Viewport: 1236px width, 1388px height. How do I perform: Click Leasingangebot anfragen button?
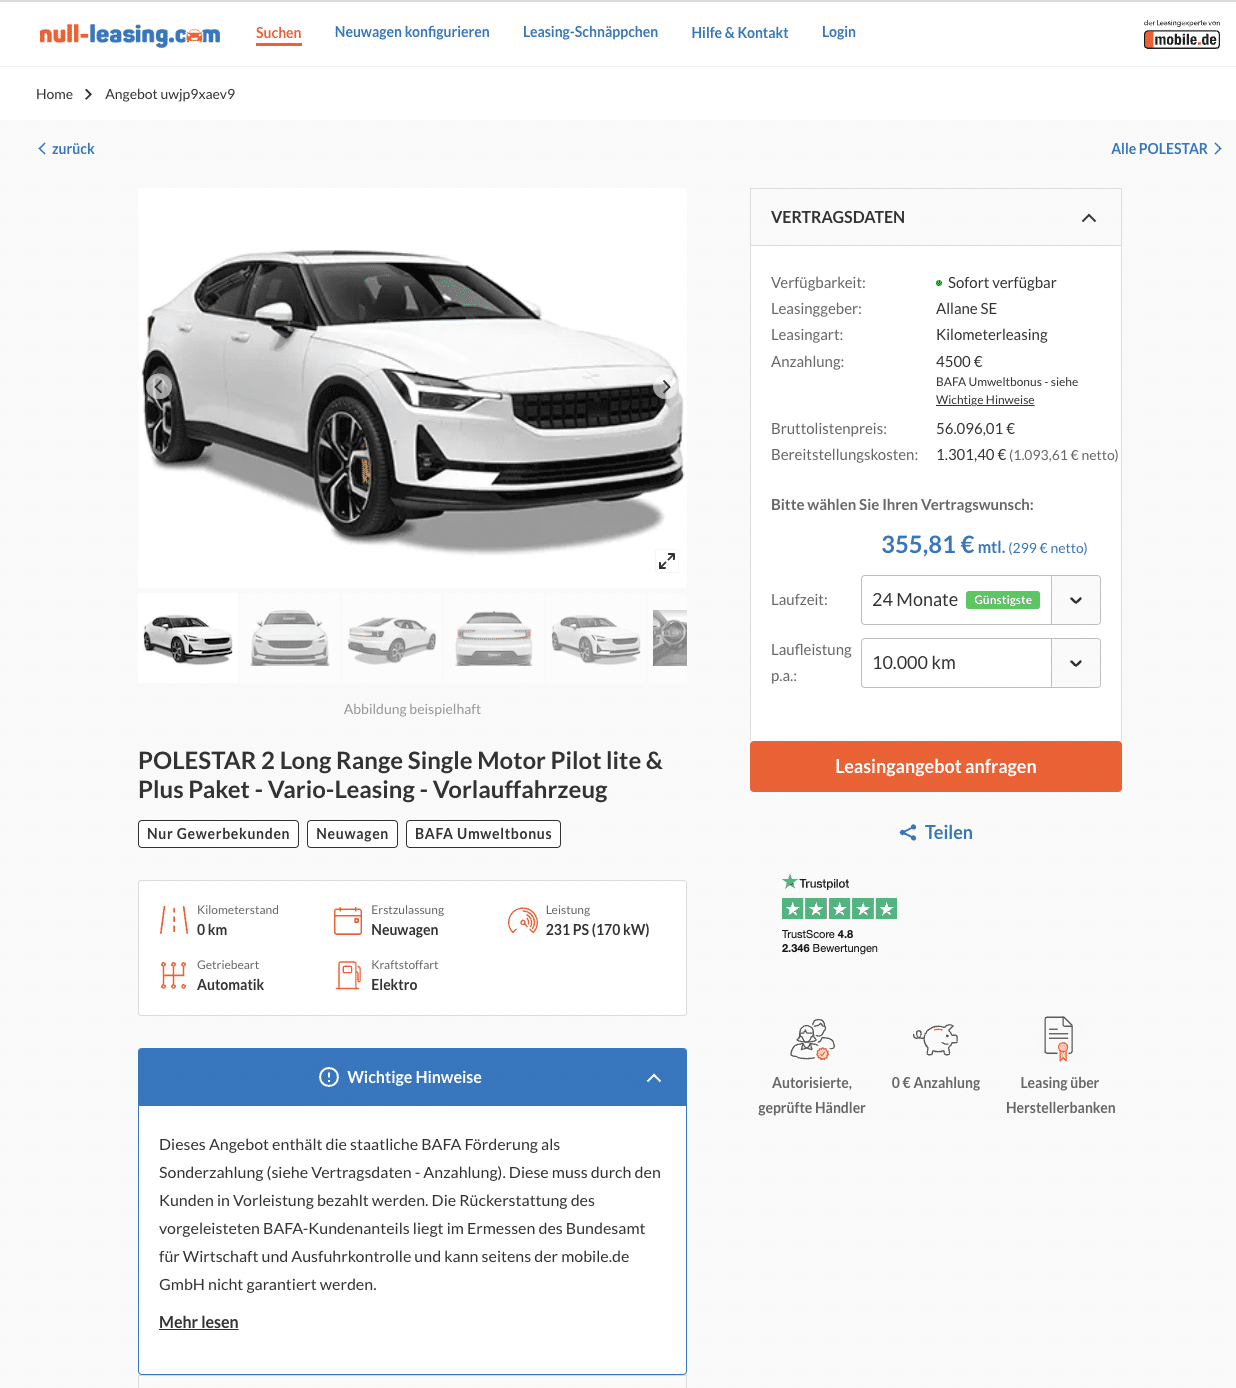[936, 767]
